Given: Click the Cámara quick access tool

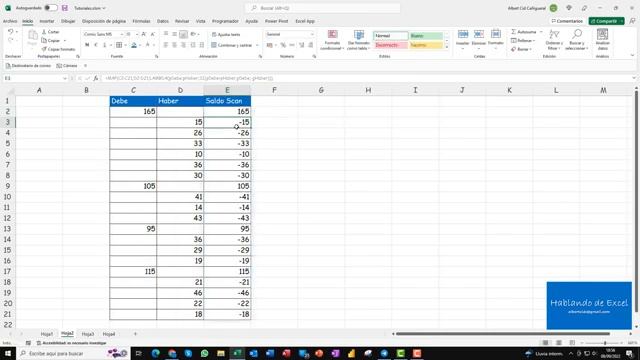Looking at the screenshot, I should (67, 66).
